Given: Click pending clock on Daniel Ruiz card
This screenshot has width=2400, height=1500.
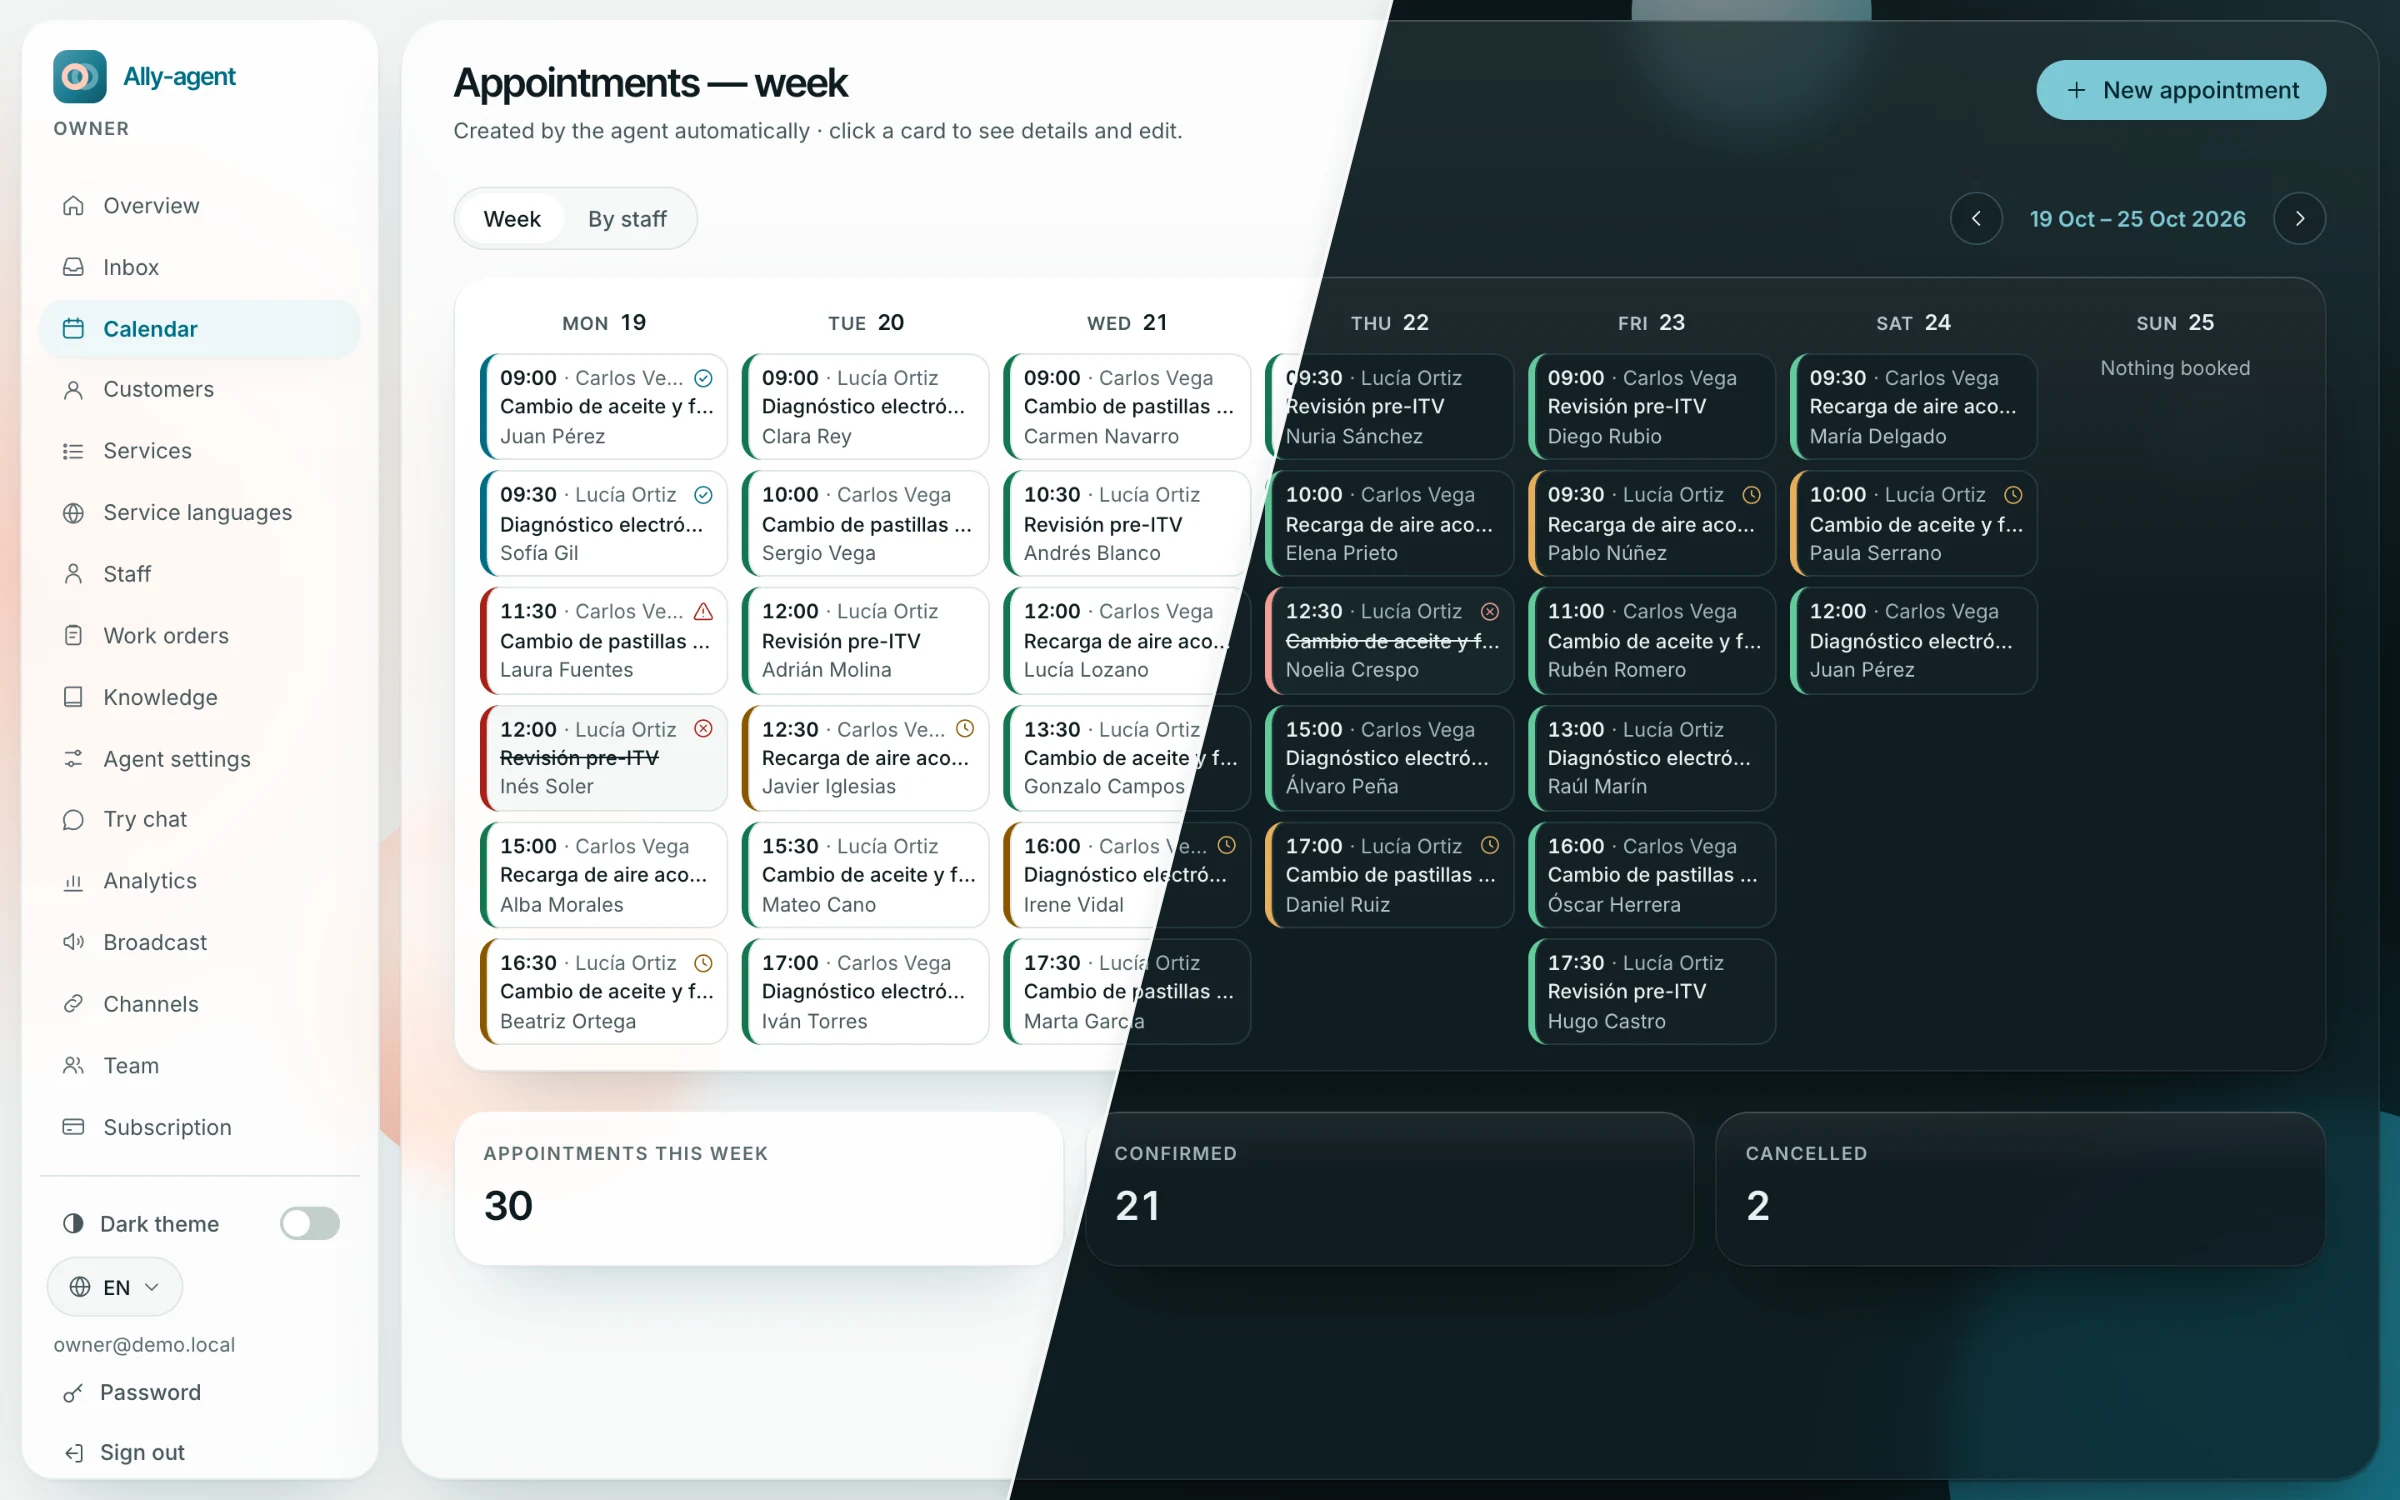Looking at the screenshot, I should click(x=1490, y=846).
